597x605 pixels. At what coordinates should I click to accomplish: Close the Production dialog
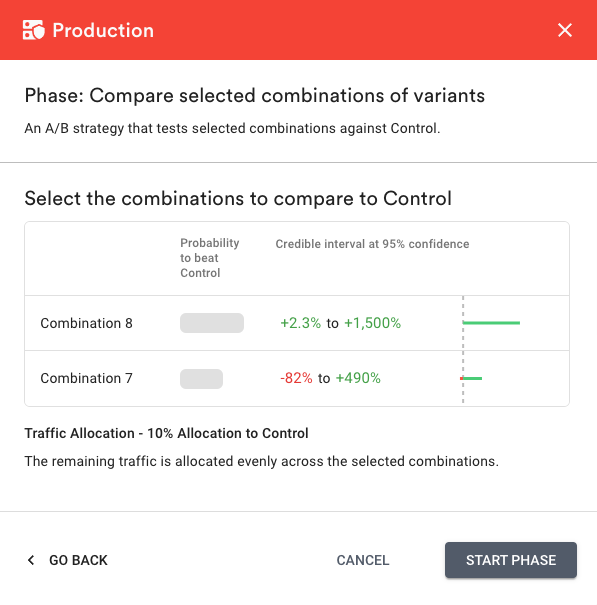coord(565,30)
